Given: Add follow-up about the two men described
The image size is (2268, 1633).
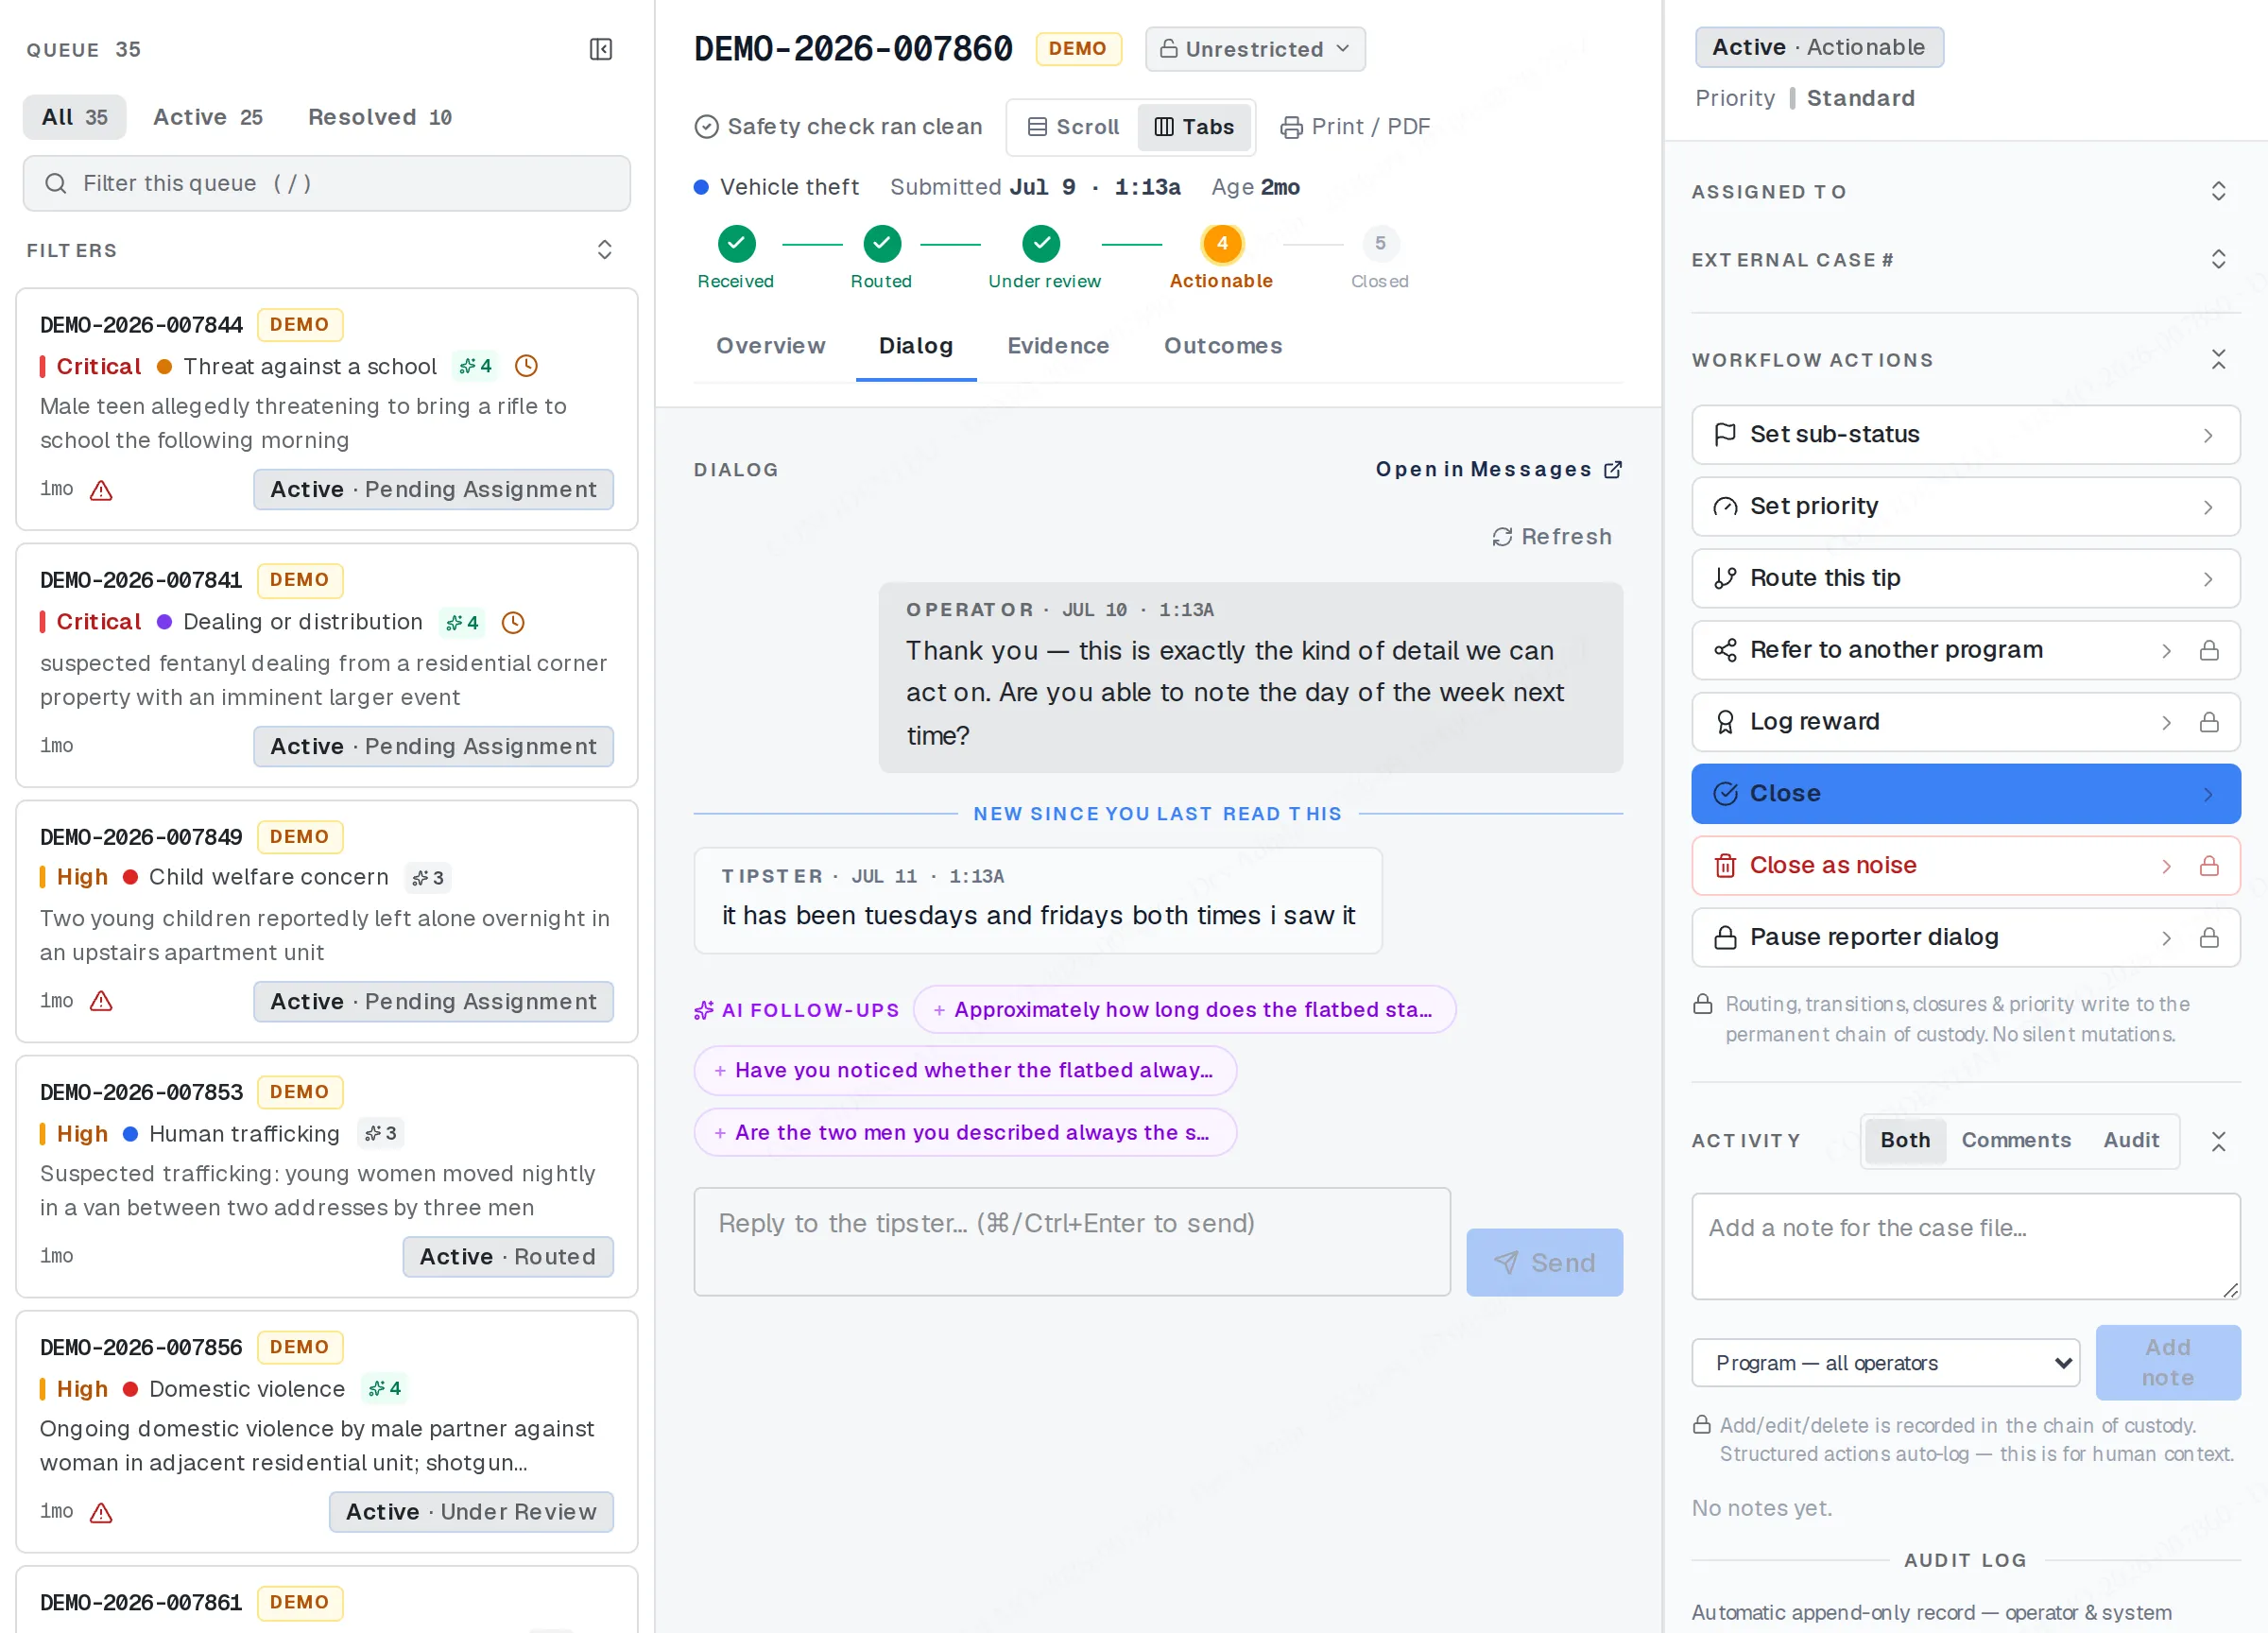Looking at the screenshot, I should pos(965,1133).
